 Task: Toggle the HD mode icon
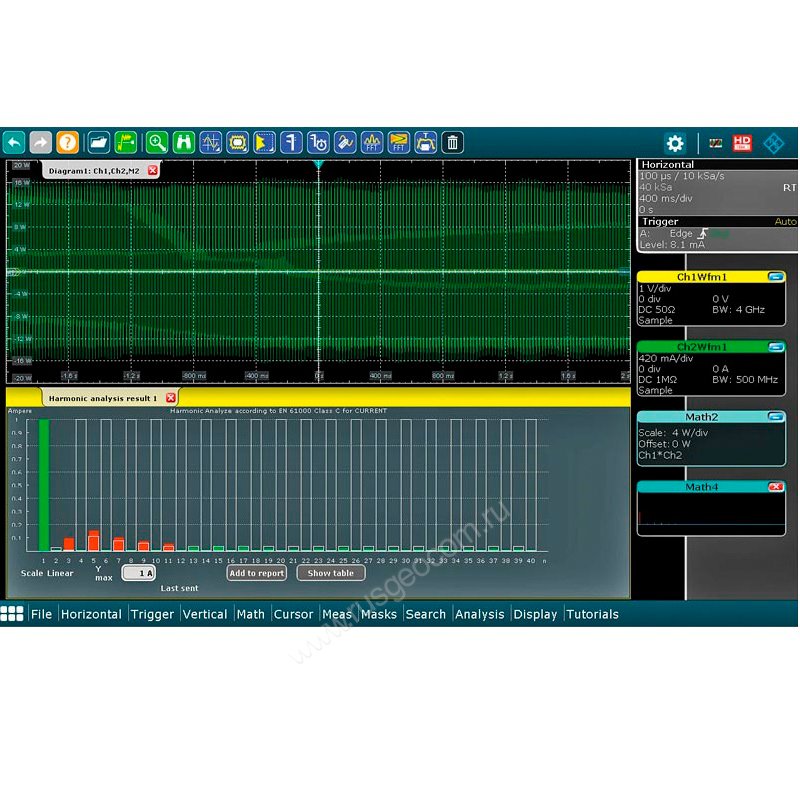point(742,143)
